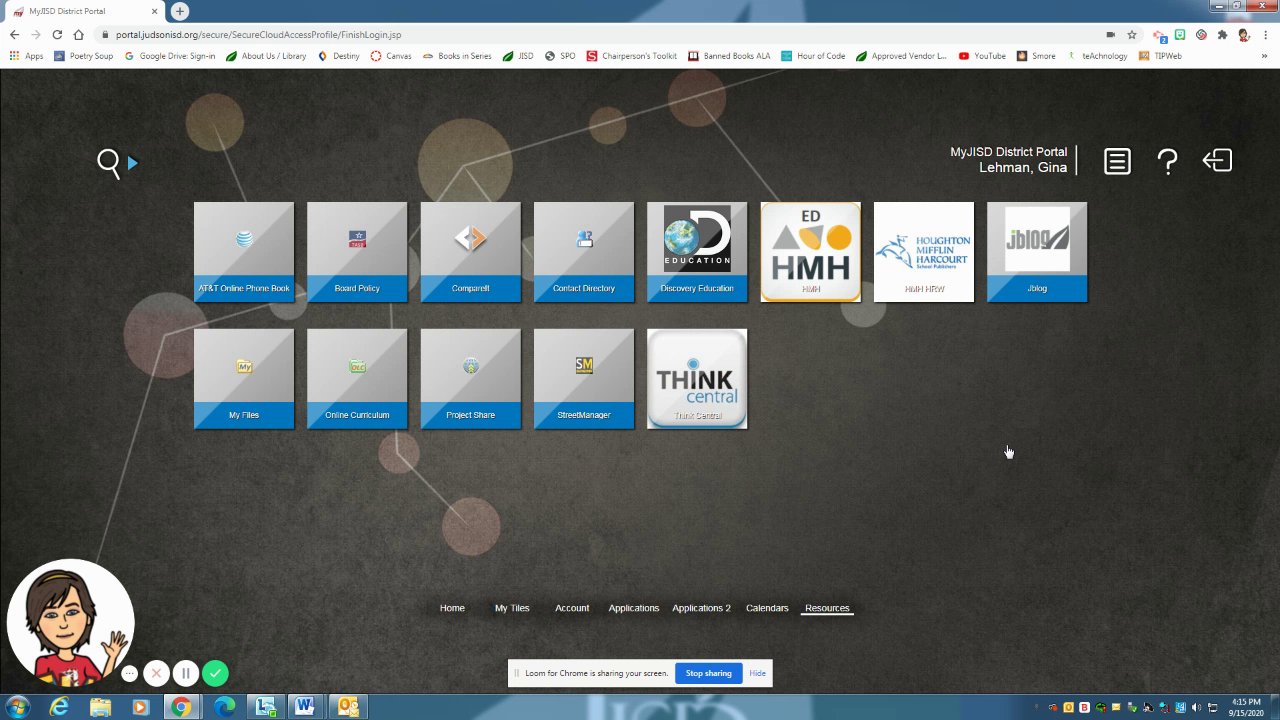
Task: Go to the Home page tab
Action: (x=452, y=608)
